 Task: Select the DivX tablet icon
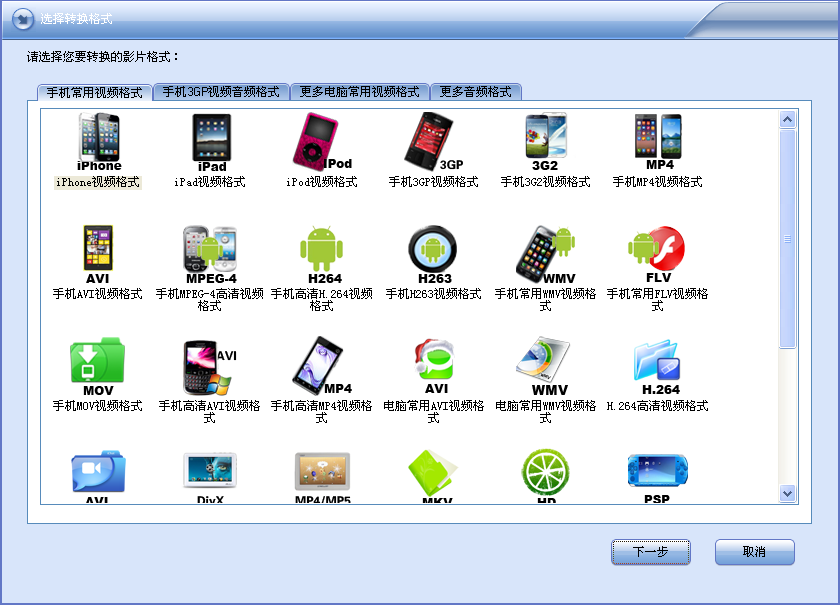210,477
